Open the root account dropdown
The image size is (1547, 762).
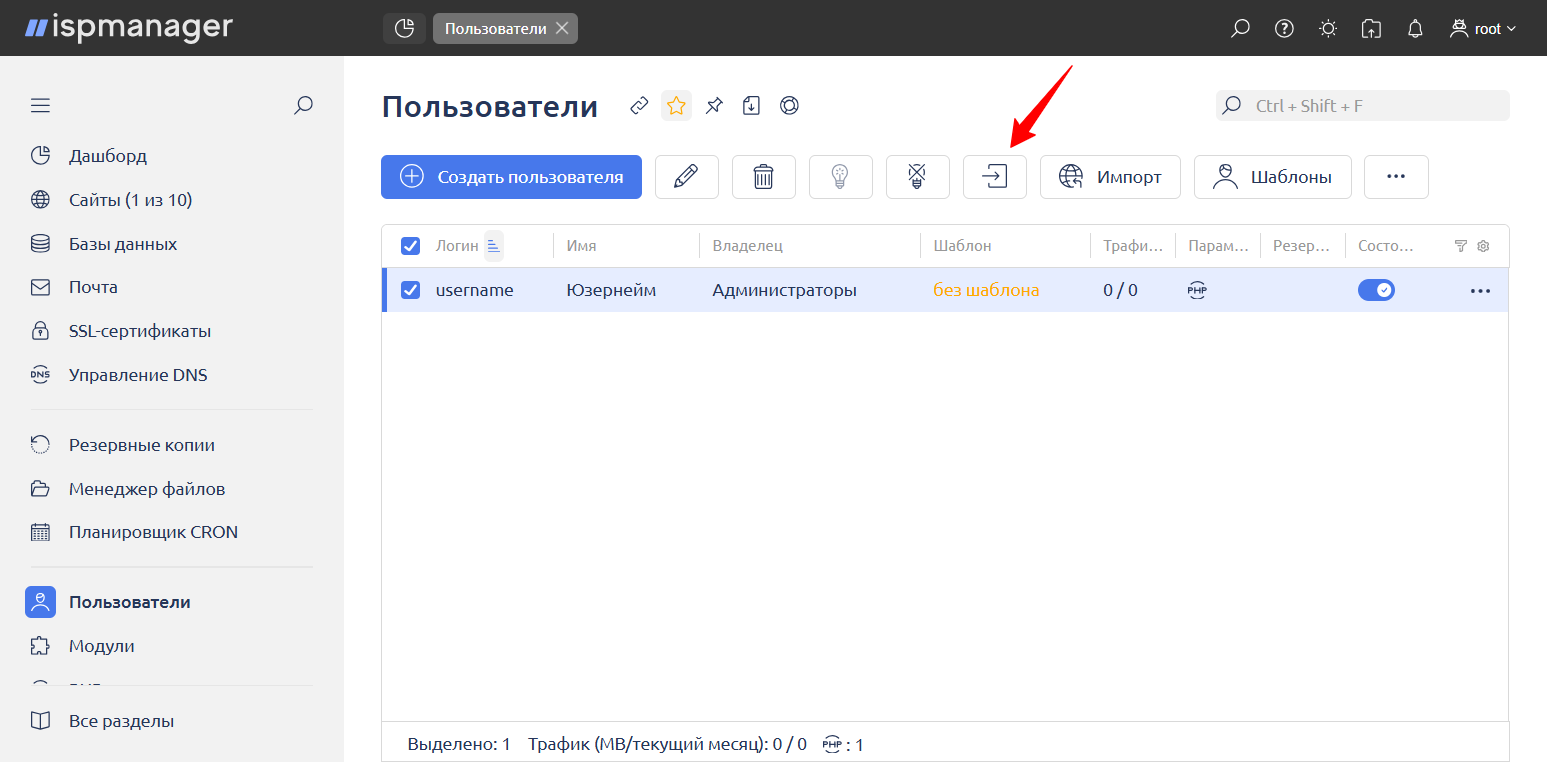coord(1483,29)
